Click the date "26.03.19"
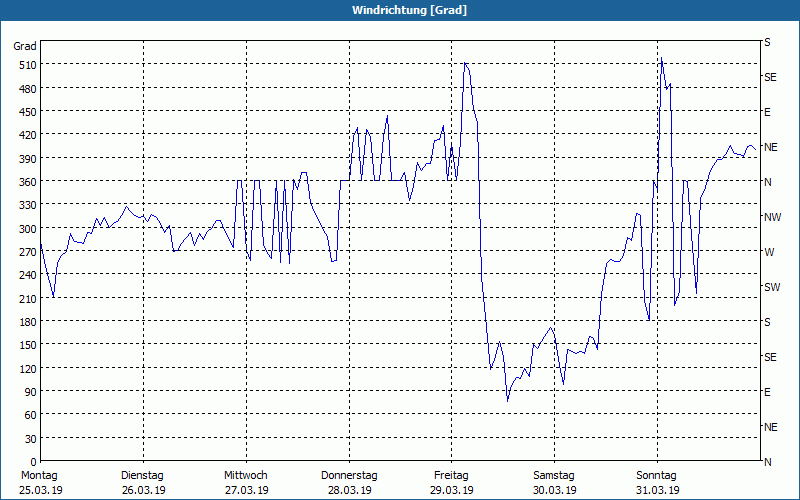Screen dimensions: 800x500 click(143, 491)
